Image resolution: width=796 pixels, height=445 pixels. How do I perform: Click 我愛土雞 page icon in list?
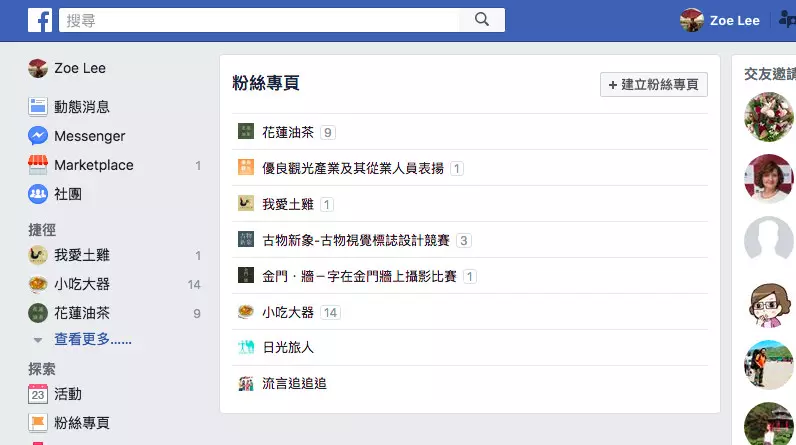tap(246, 203)
